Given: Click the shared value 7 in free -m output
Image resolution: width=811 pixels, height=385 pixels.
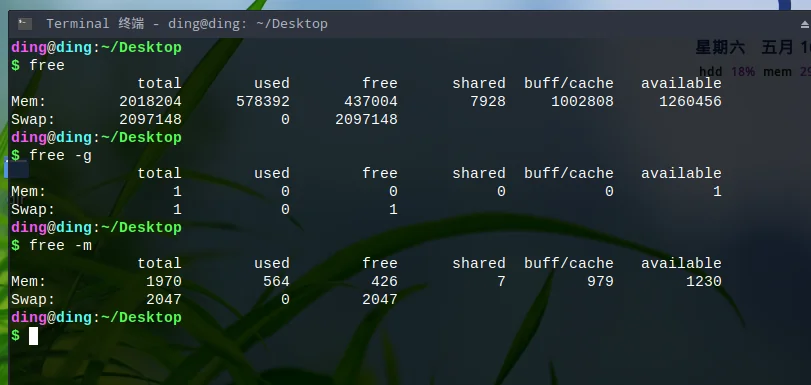Looking at the screenshot, I should [x=501, y=282].
